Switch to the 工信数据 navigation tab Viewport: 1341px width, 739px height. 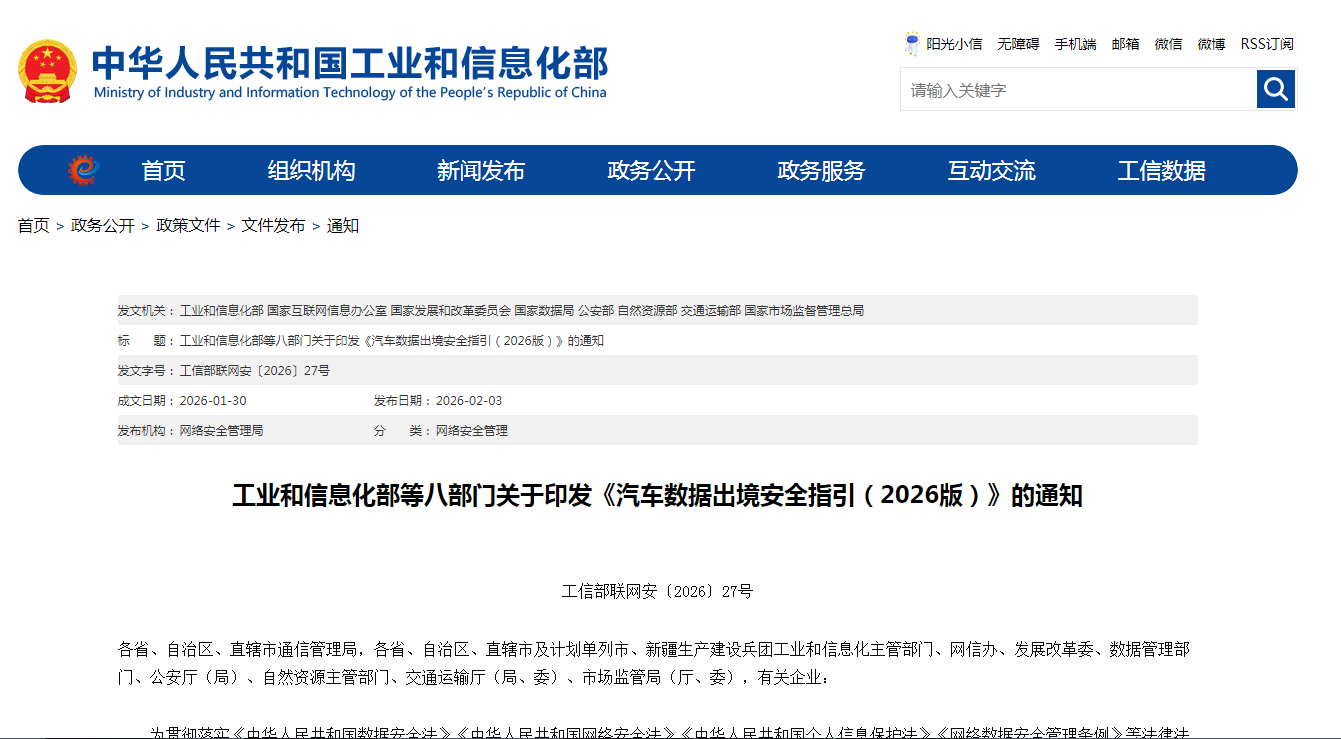[1161, 170]
